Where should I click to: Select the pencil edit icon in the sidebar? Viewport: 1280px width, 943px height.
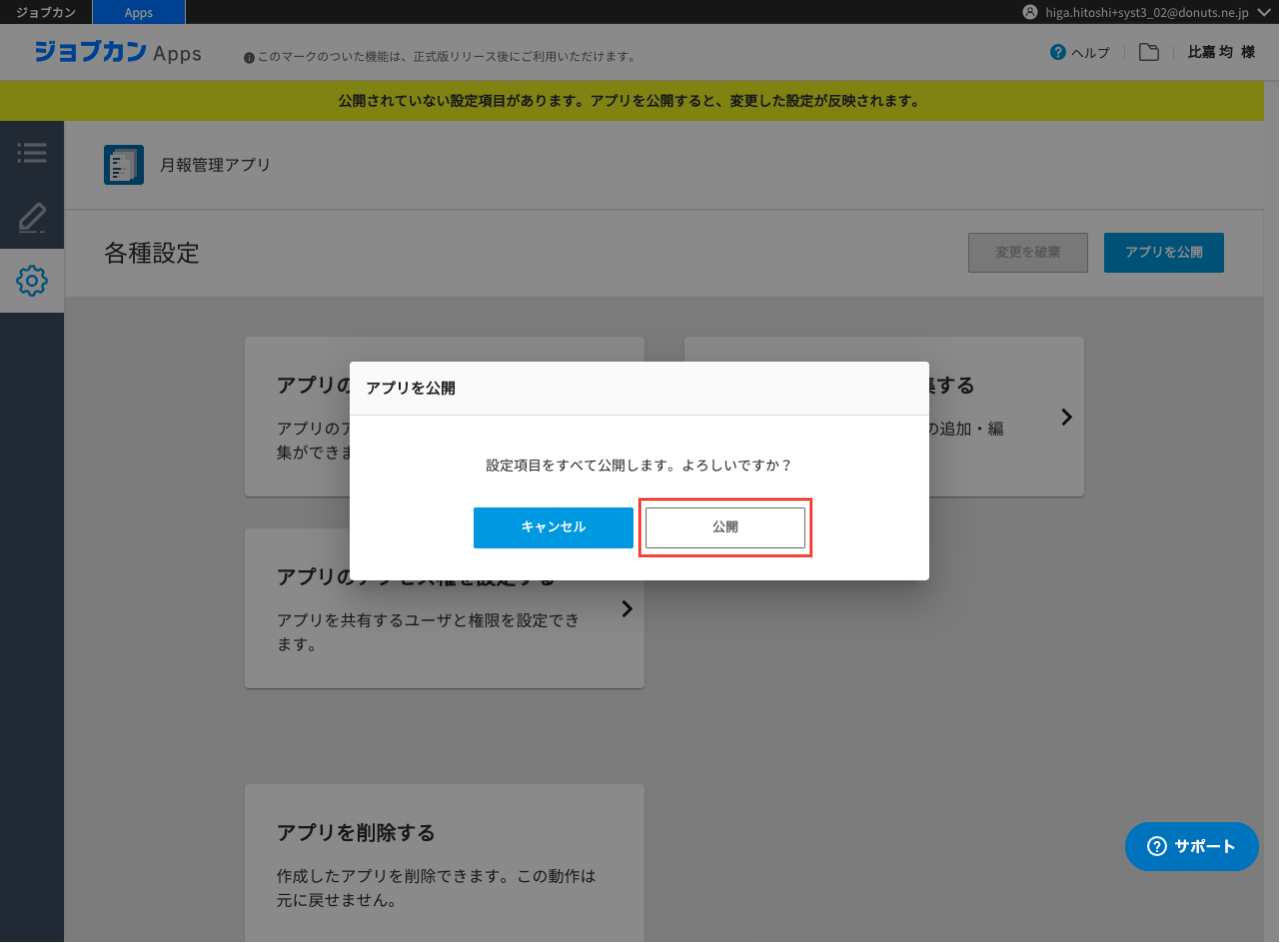tap(32, 217)
